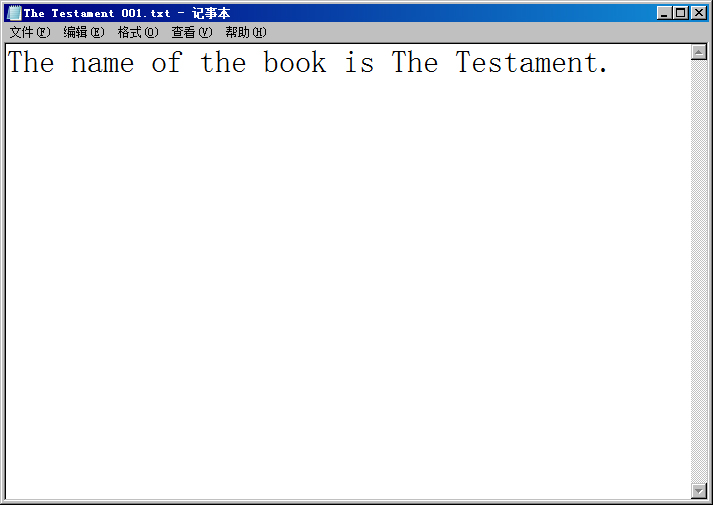This screenshot has width=713, height=505.
Task: Place cursor in the word "book"
Action: point(295,63)
